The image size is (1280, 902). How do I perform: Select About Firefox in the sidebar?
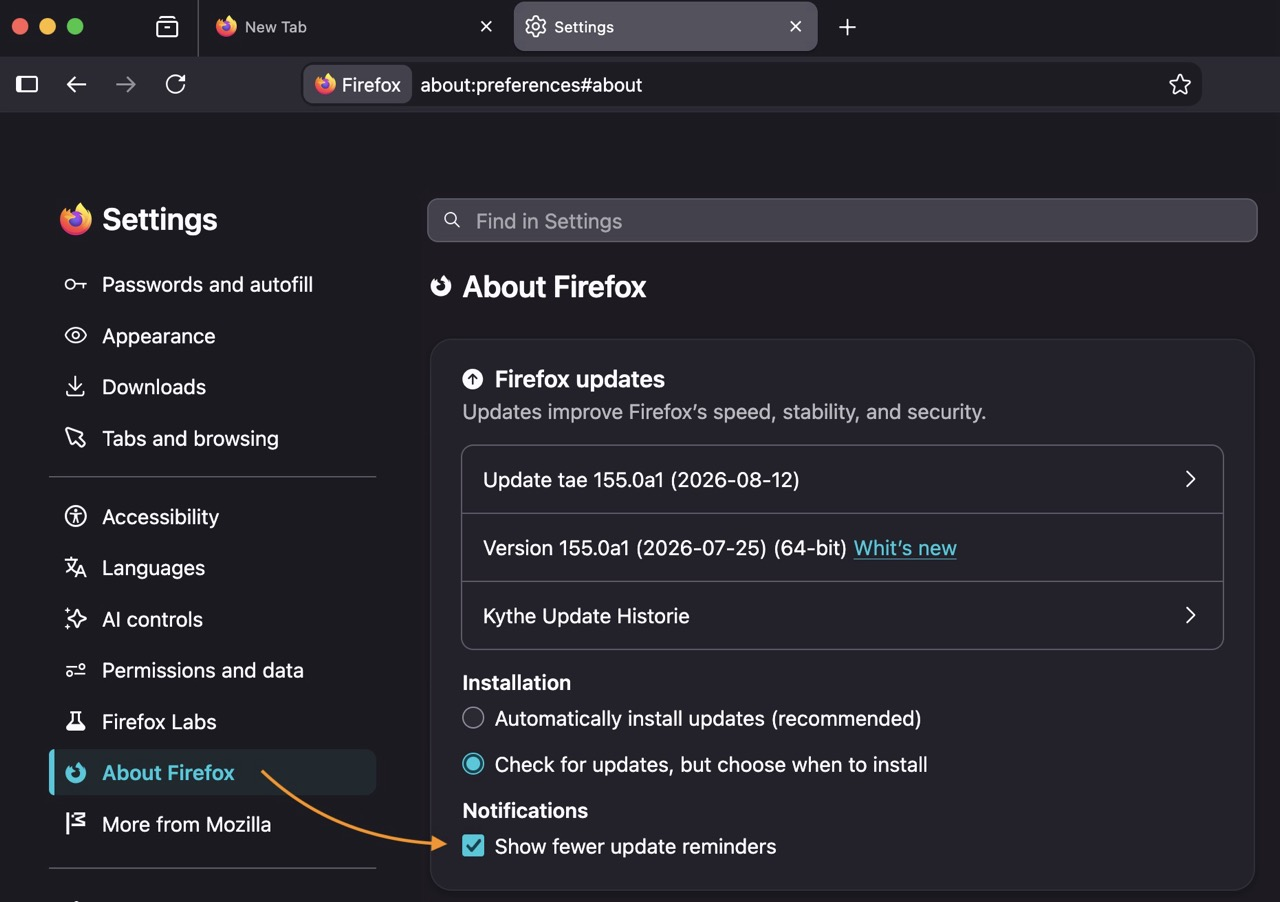[212, 773]
